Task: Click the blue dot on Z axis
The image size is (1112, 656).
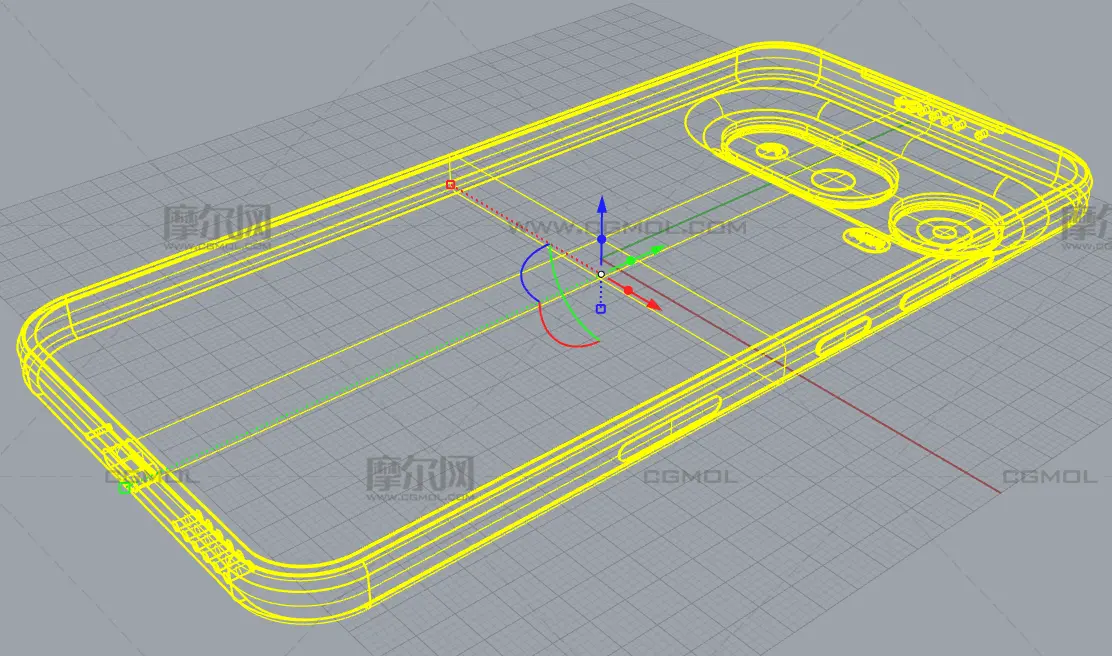Action: (601, 240)
